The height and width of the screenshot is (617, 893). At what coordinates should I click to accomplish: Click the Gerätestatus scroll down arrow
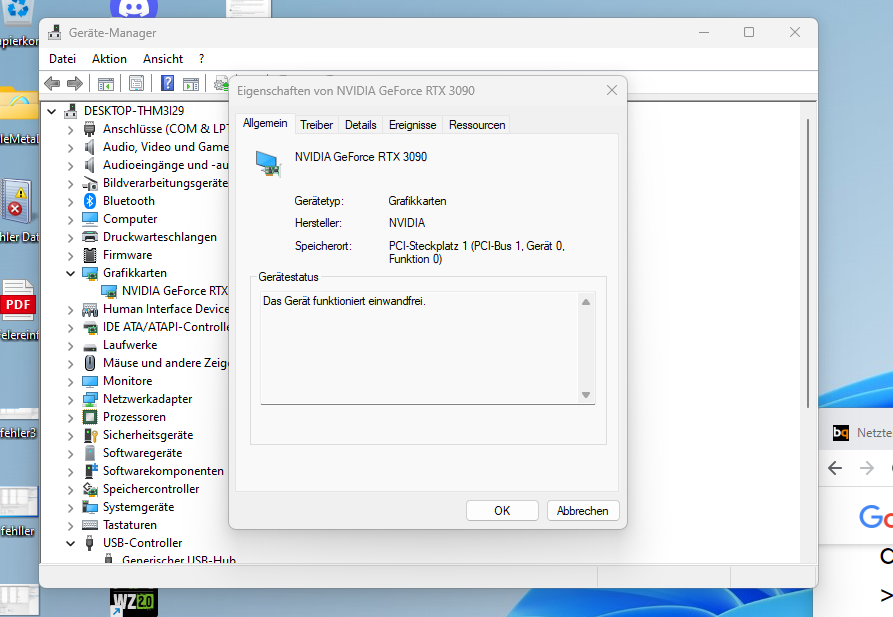pyautogui.click(x=585, y=395)
